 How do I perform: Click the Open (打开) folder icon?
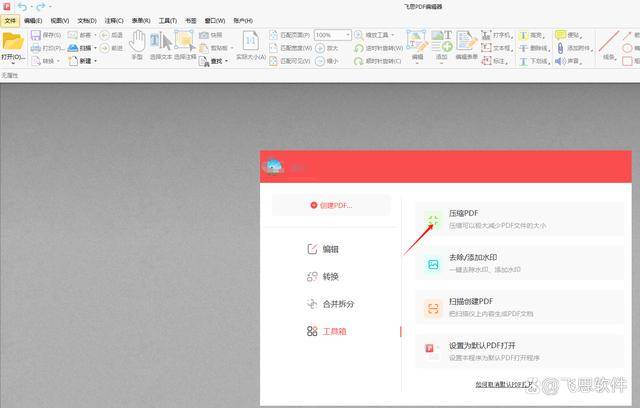[x=13, y=42]
